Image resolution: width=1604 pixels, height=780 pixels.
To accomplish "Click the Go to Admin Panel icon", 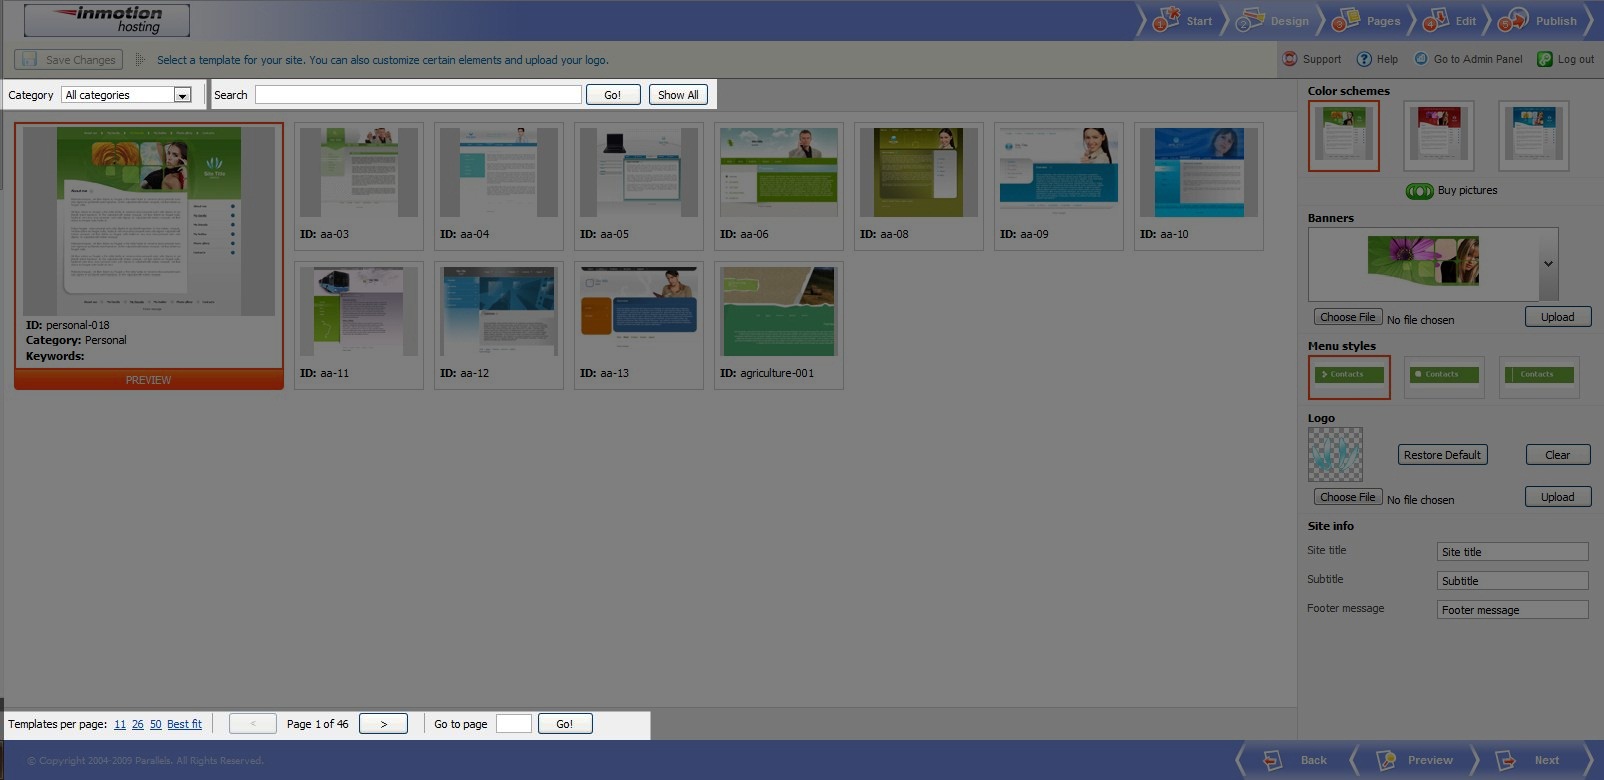I will 1421,59.
